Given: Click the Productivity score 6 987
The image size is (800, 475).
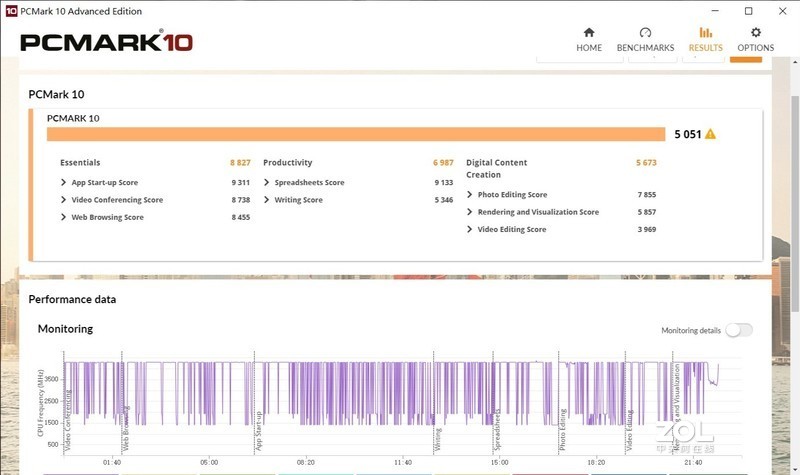Looking at the screenshot, I should (443, 163).
